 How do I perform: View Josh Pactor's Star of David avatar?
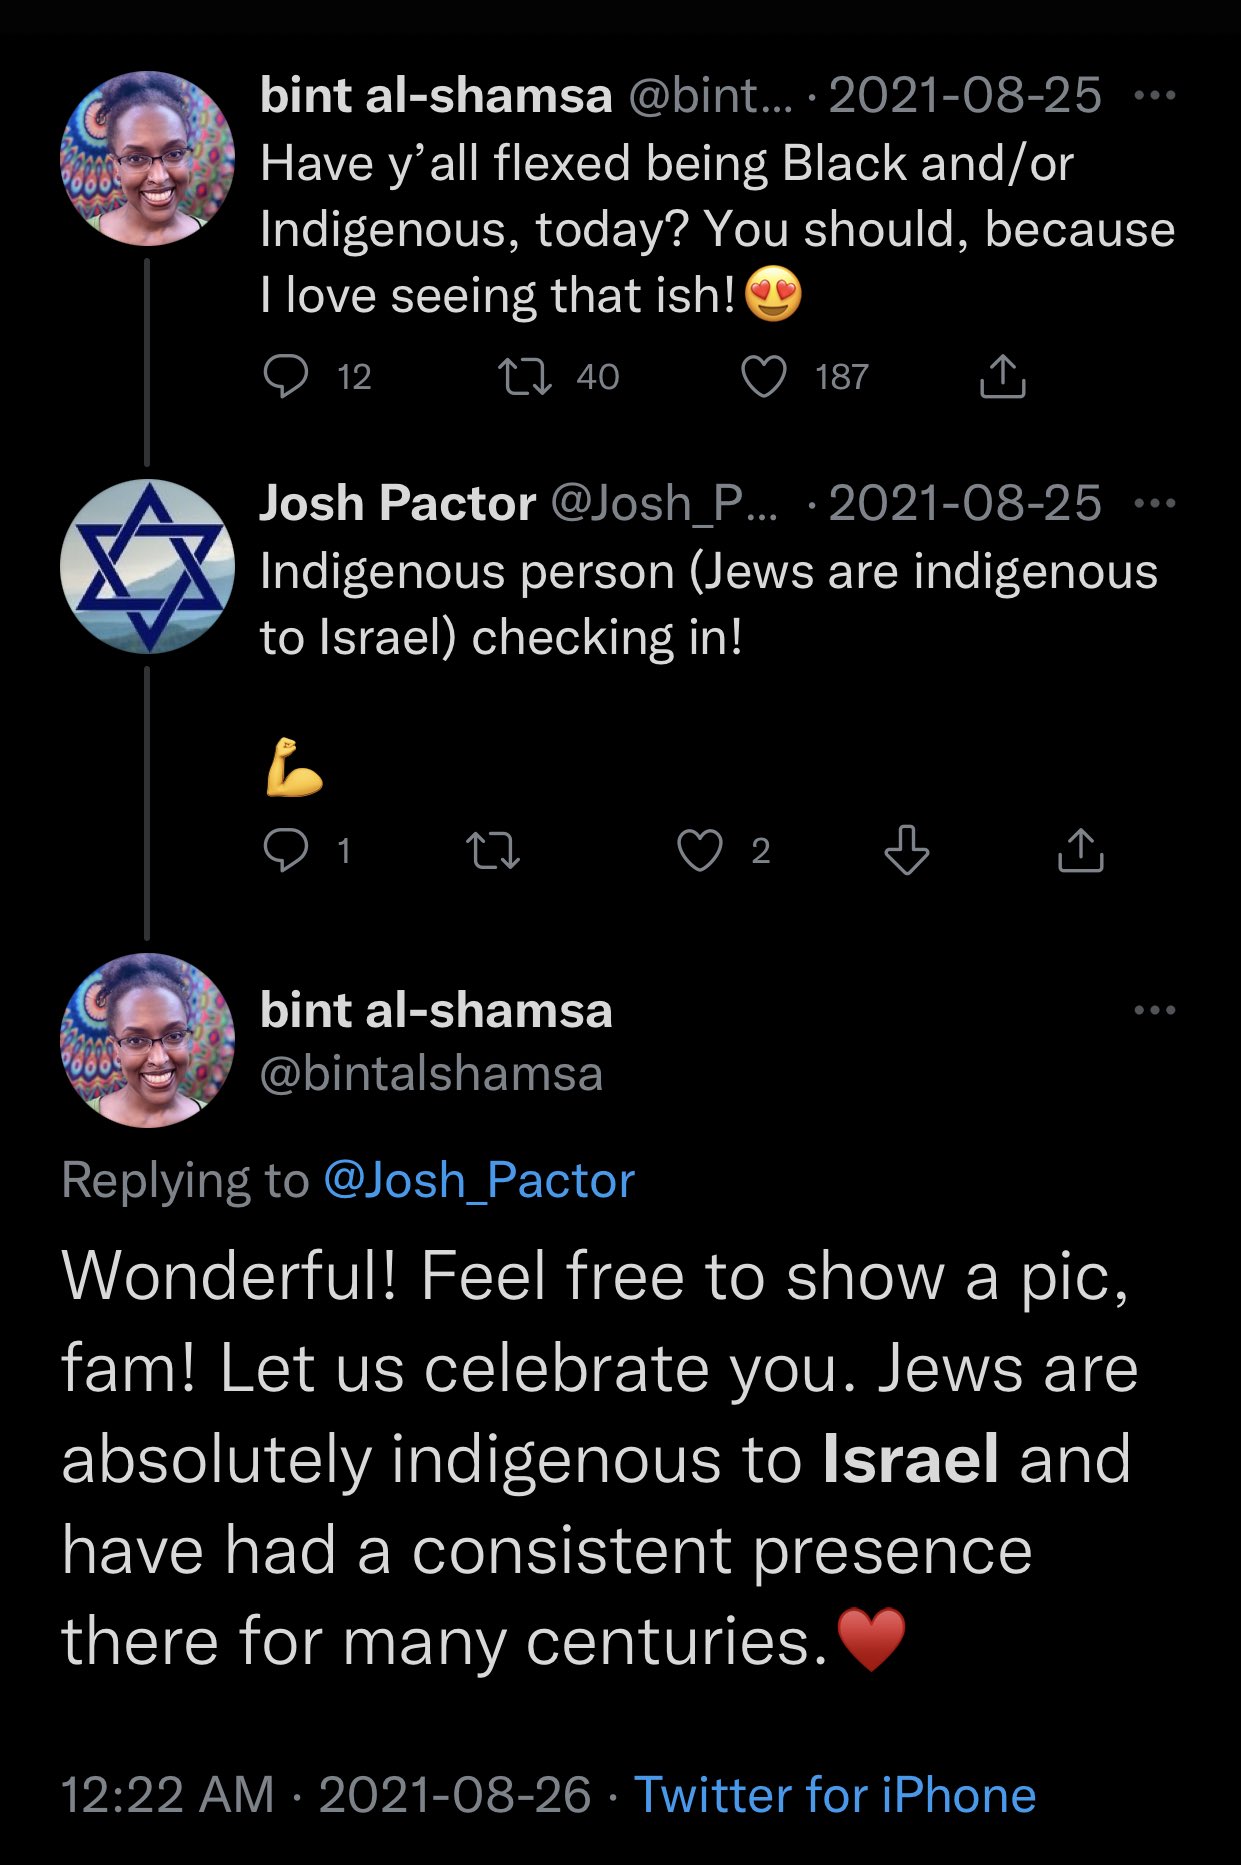(x=148, y=567)
